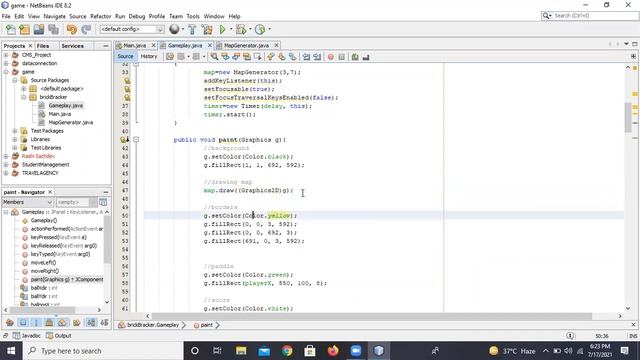The image size is (640, 360).
Task: Open the Debug menu
Action: 137,16
